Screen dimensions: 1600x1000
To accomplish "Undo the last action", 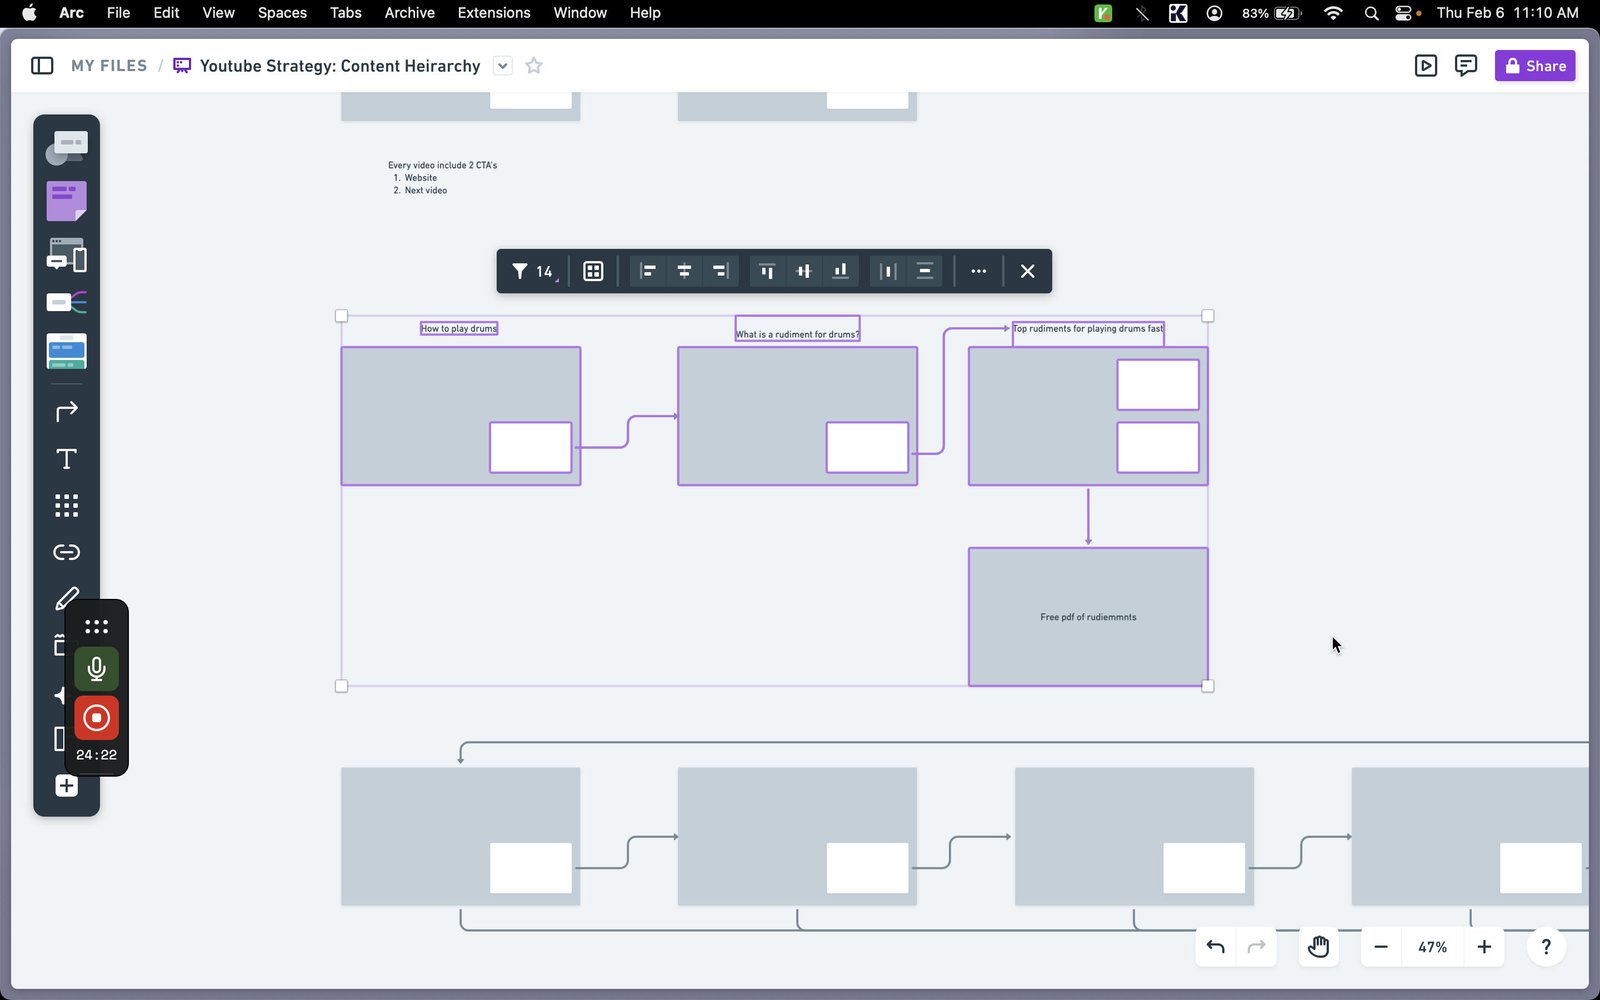I will click(1215, 947).
